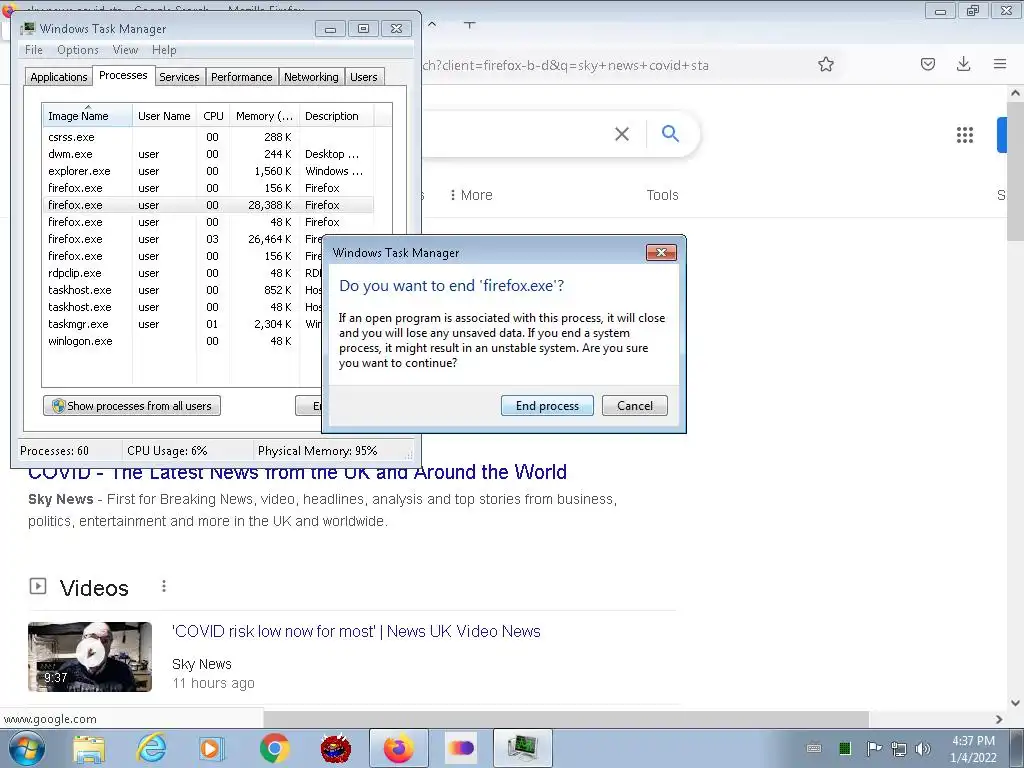Open the Services tab

pos(180,76)
